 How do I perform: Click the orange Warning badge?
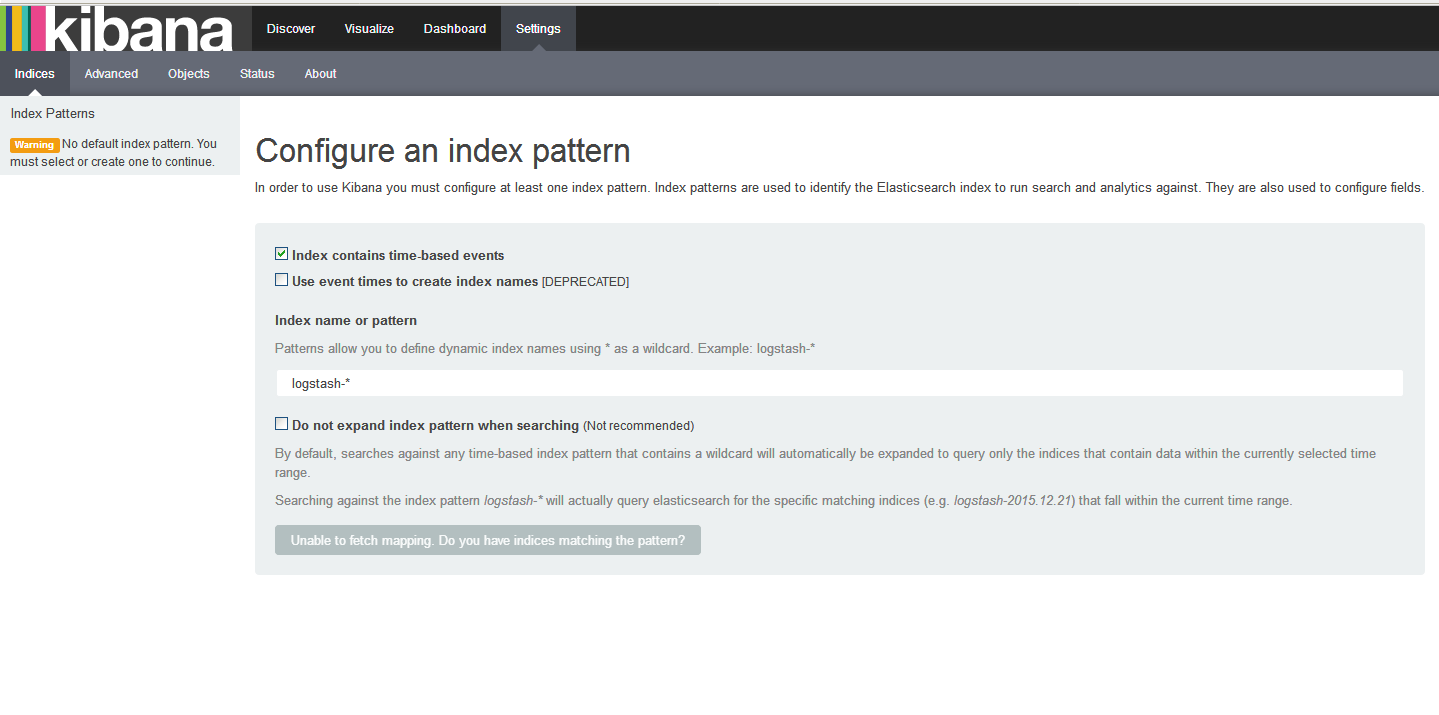click(35, 145)
